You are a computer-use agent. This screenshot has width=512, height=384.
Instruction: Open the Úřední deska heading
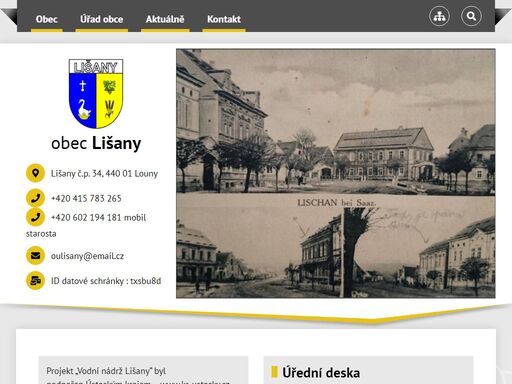coord(321,373)
